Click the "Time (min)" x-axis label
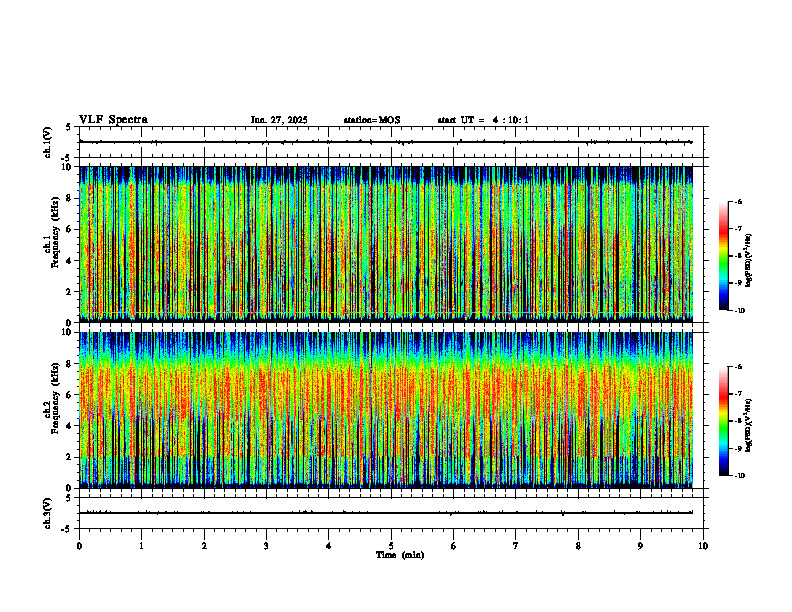The image size is (792, 612). [400, 555]
